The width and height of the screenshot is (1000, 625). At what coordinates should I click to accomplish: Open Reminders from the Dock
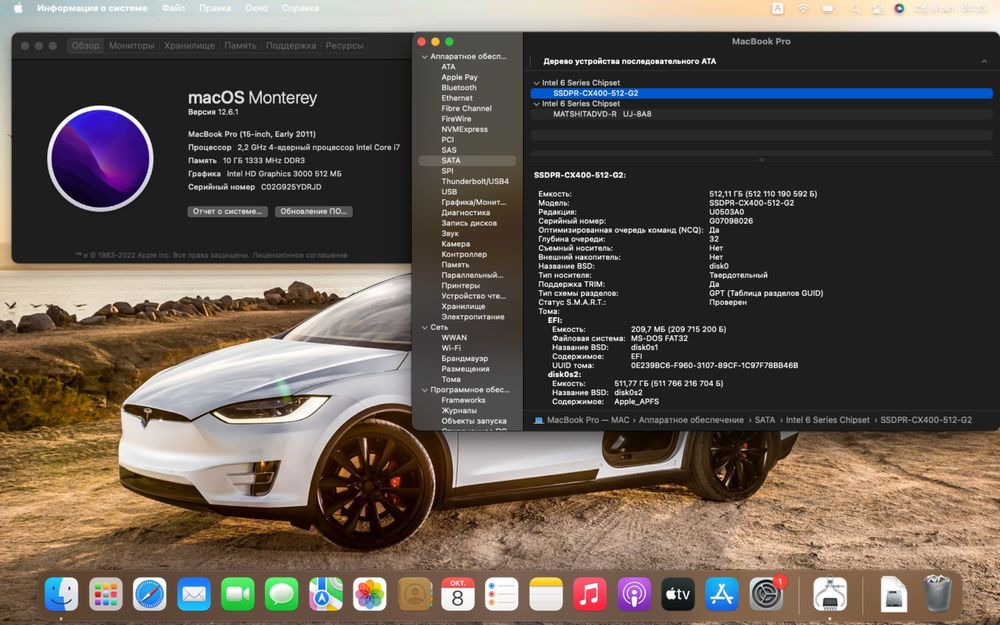(502, 594)
